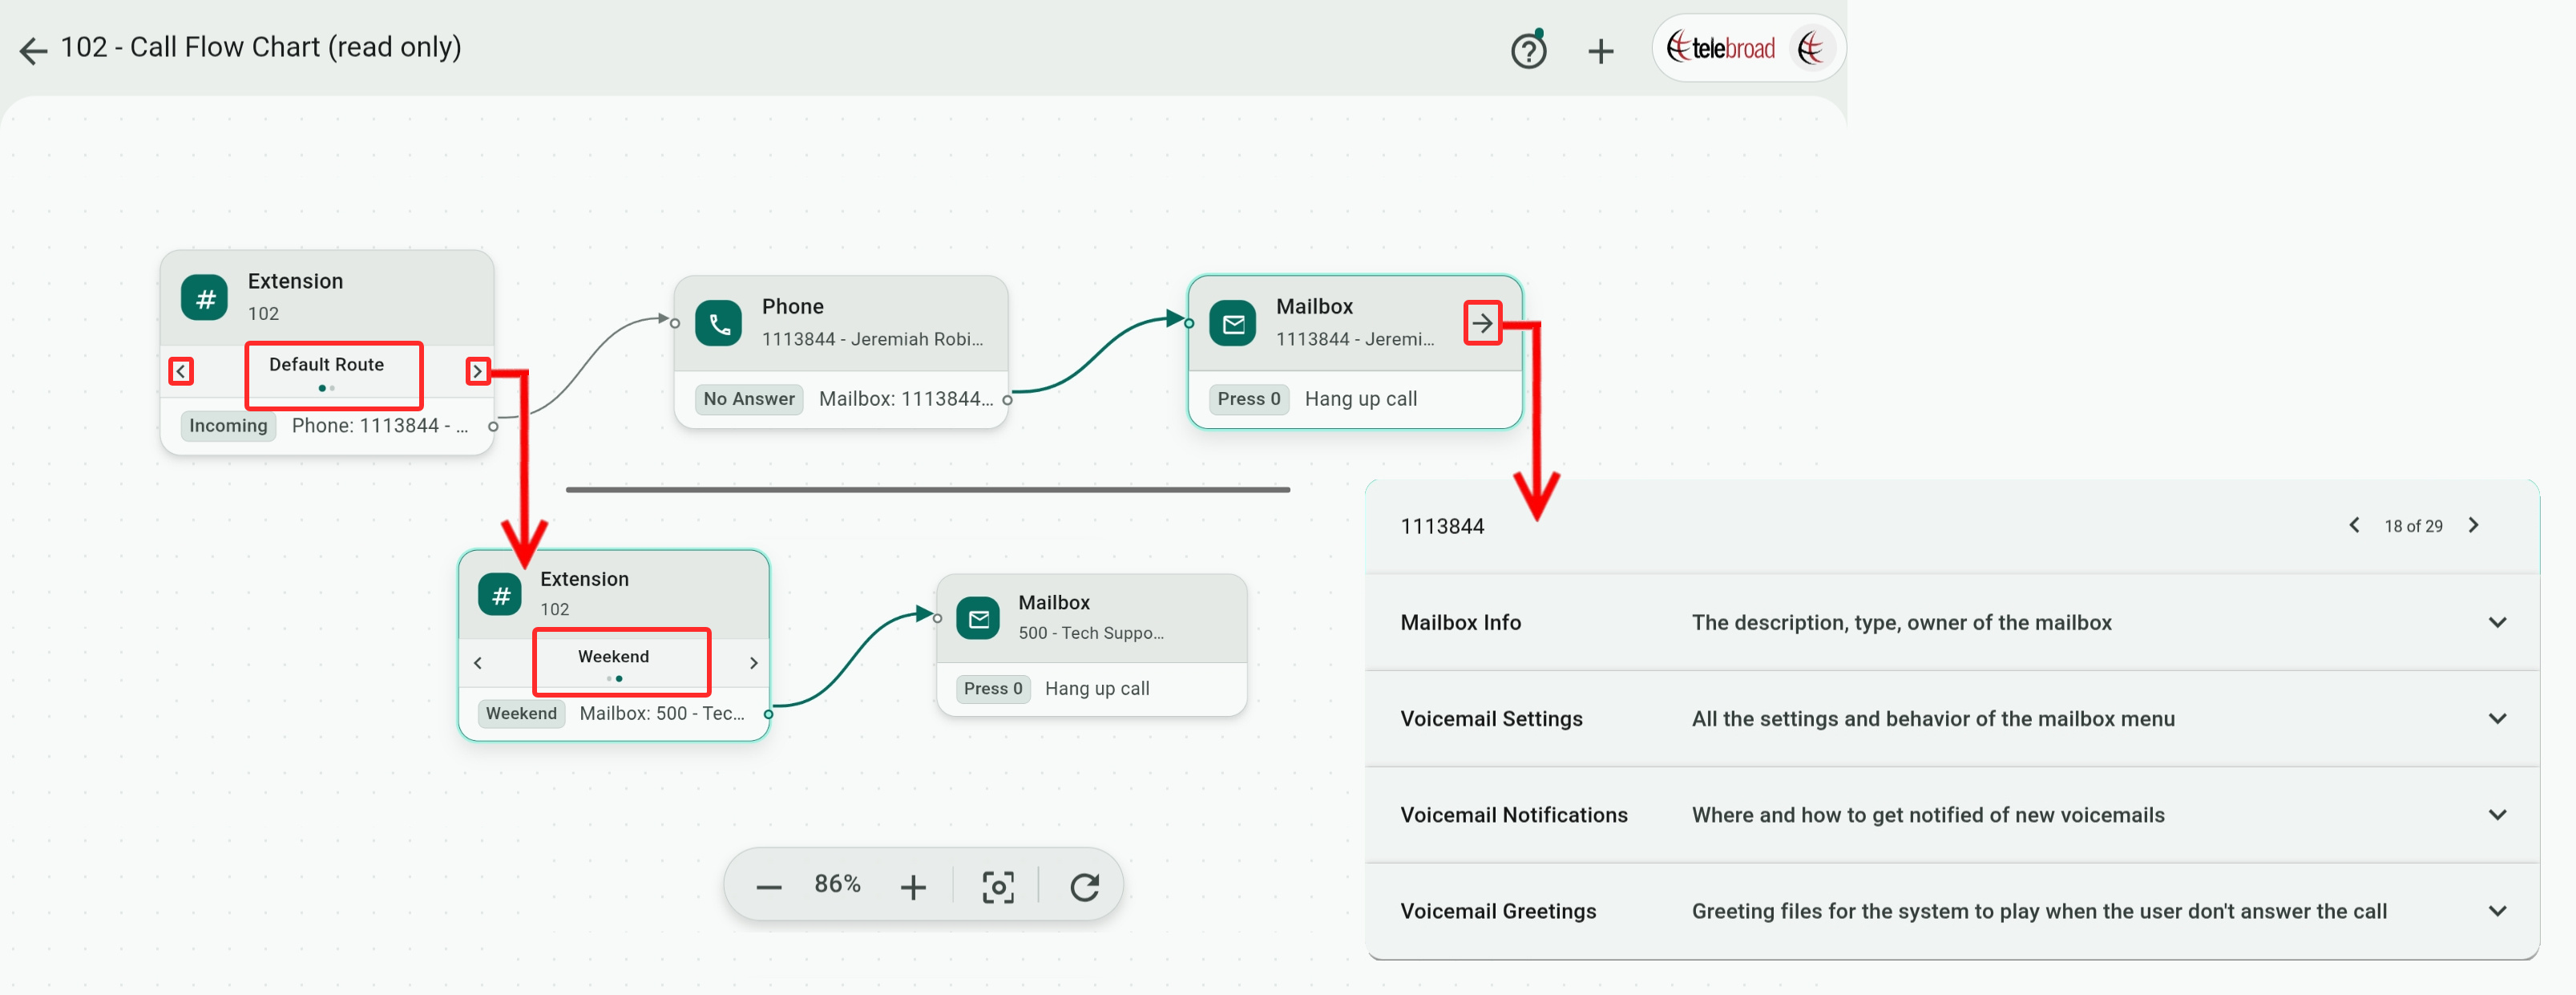Zoom in using the plus button
Image resolution: width=2576 pixels, height=995 pixels.
pos(912,886)
